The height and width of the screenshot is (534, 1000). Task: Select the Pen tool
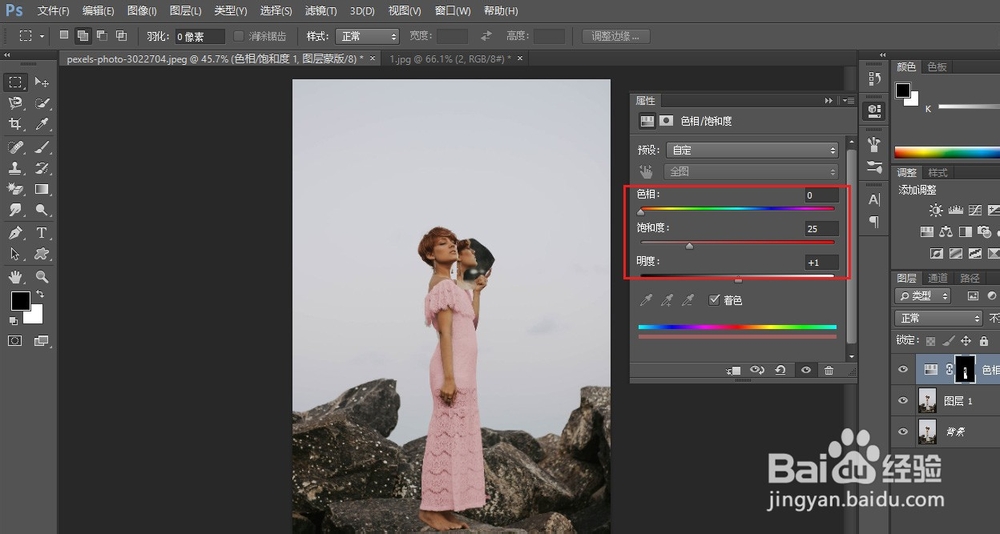coord(15,233)
